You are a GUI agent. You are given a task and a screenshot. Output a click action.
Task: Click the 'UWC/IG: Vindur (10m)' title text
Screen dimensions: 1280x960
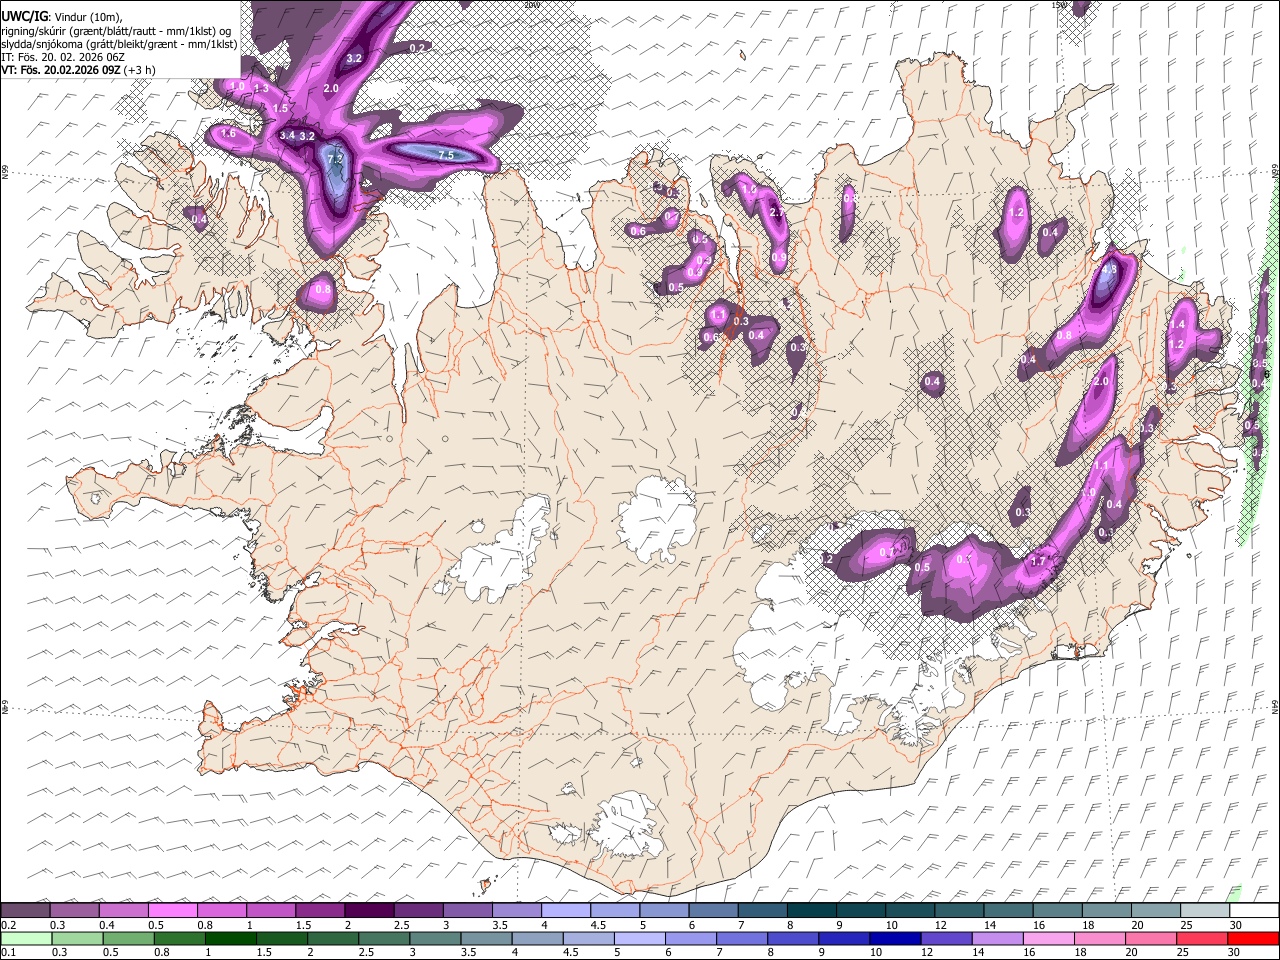(x=61, y=16)
